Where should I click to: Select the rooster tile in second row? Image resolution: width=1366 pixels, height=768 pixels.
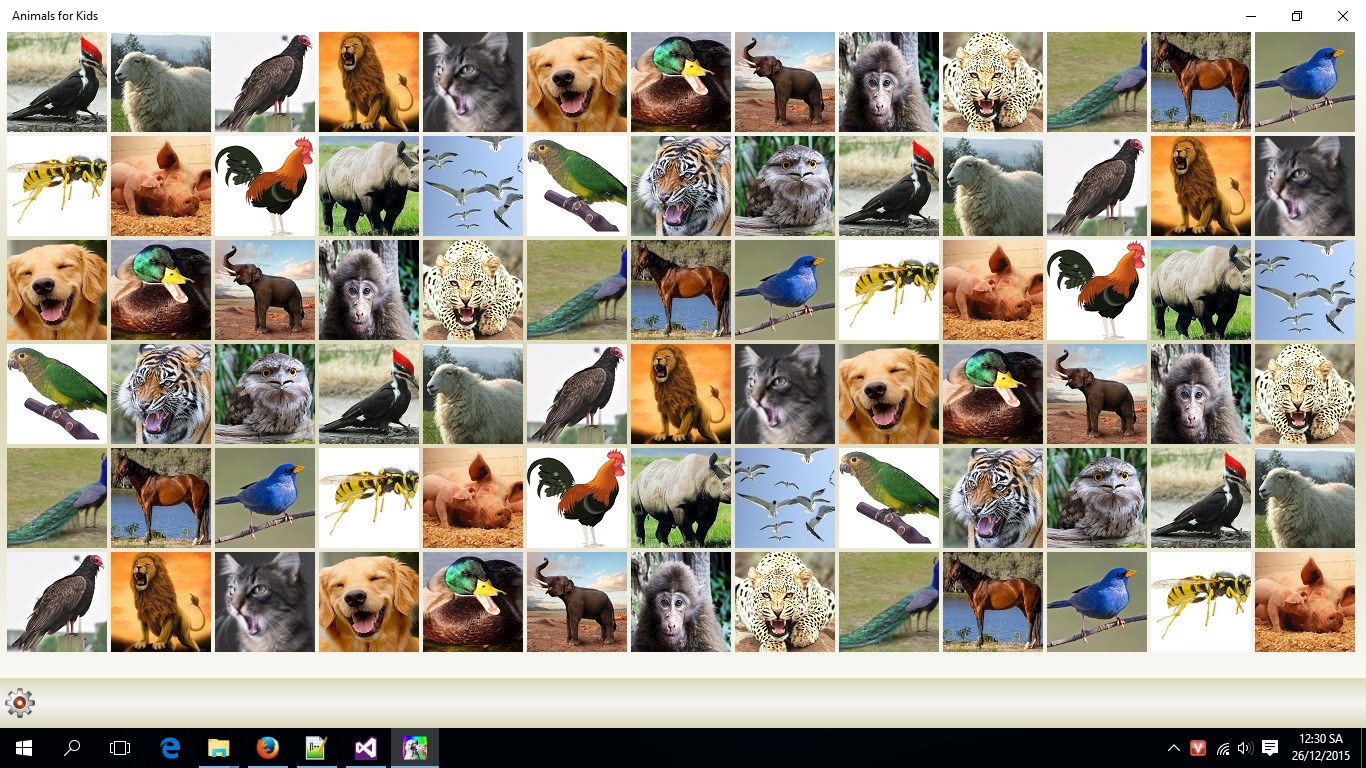[x=264, y=185]
